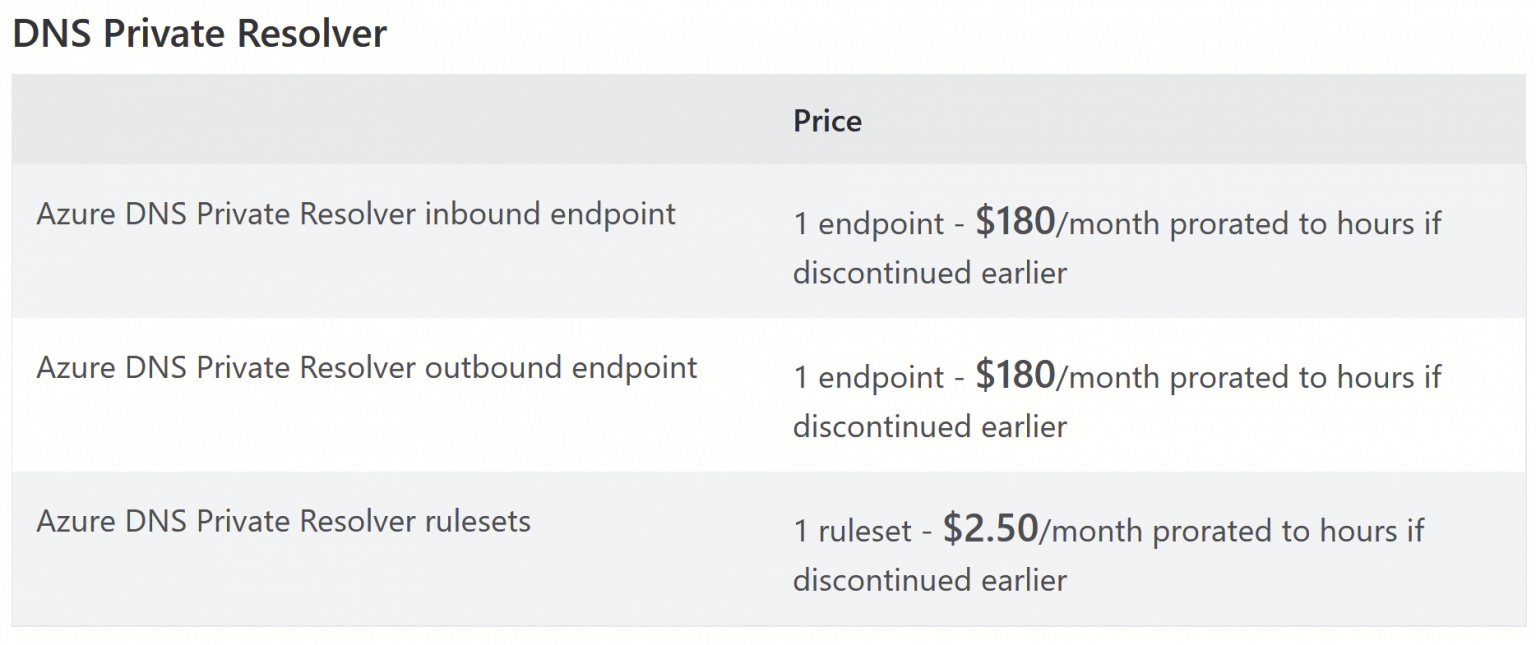Click 'discontinued earlier' in the outbound row
Screen dimensions: 1536x645
pos(930,427)
